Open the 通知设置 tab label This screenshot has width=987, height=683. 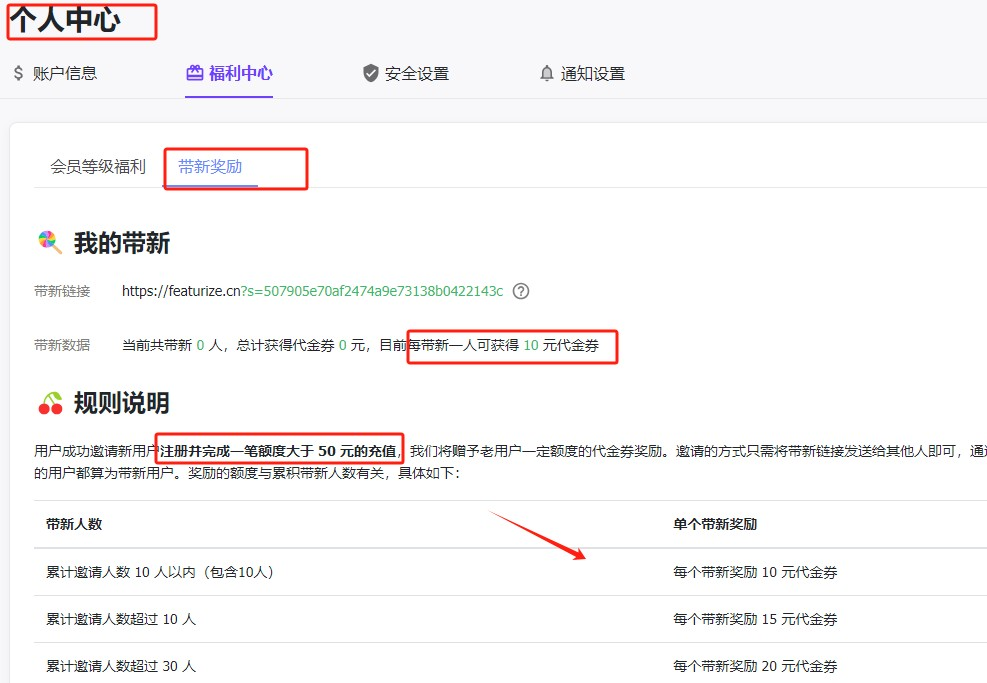point(592,73)
